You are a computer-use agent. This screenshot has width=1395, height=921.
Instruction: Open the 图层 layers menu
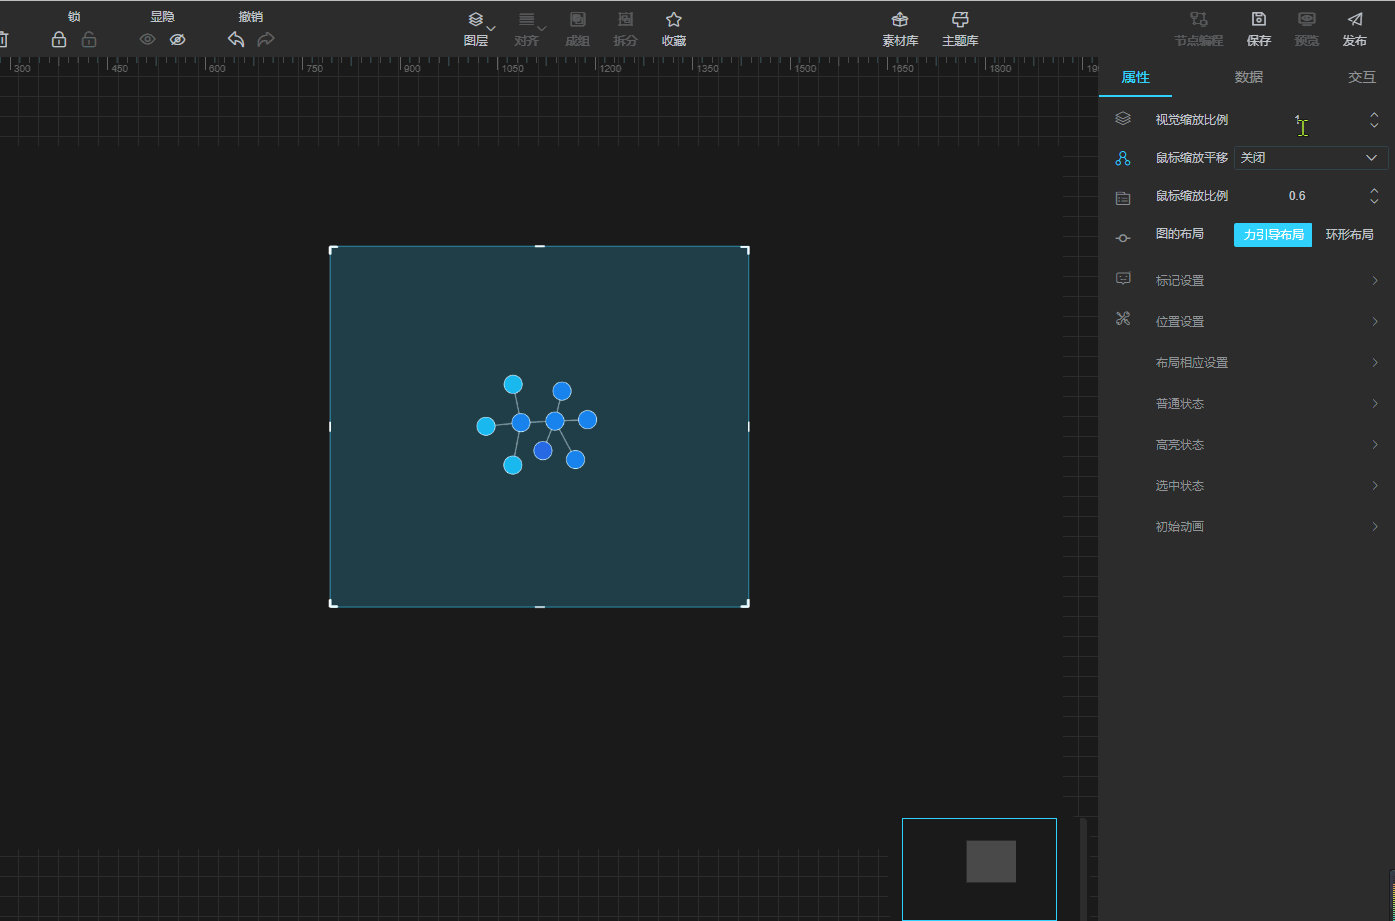point(476,30)
